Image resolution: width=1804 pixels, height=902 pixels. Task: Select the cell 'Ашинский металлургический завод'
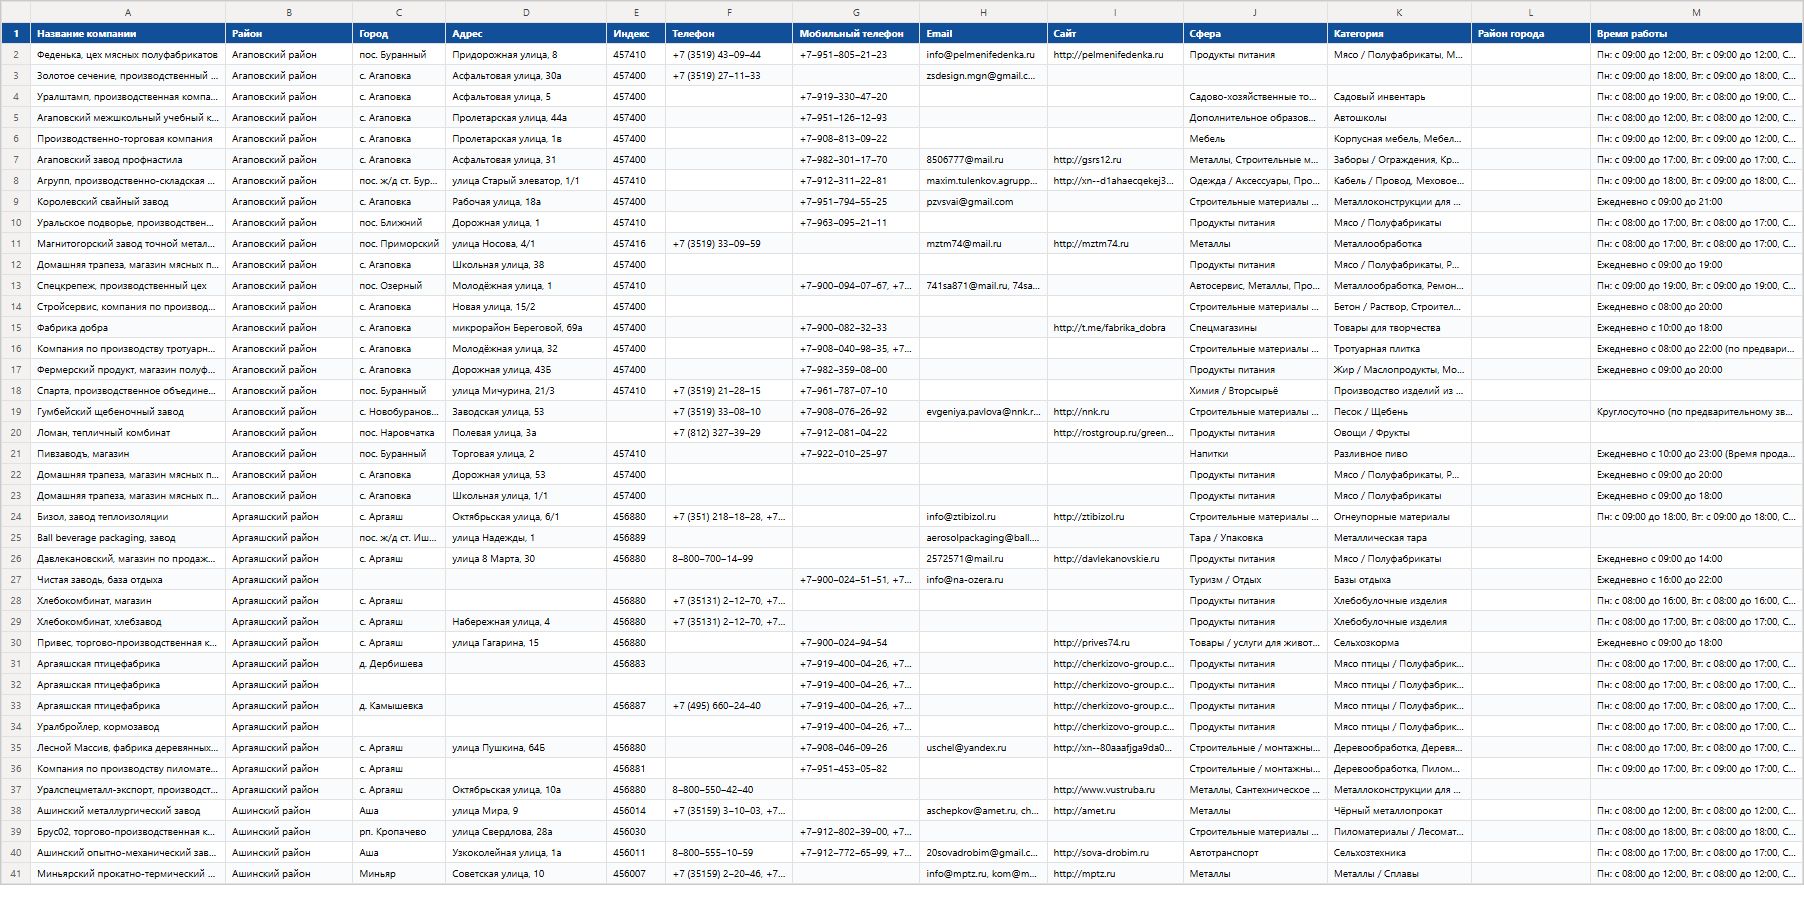pos(128,811)
